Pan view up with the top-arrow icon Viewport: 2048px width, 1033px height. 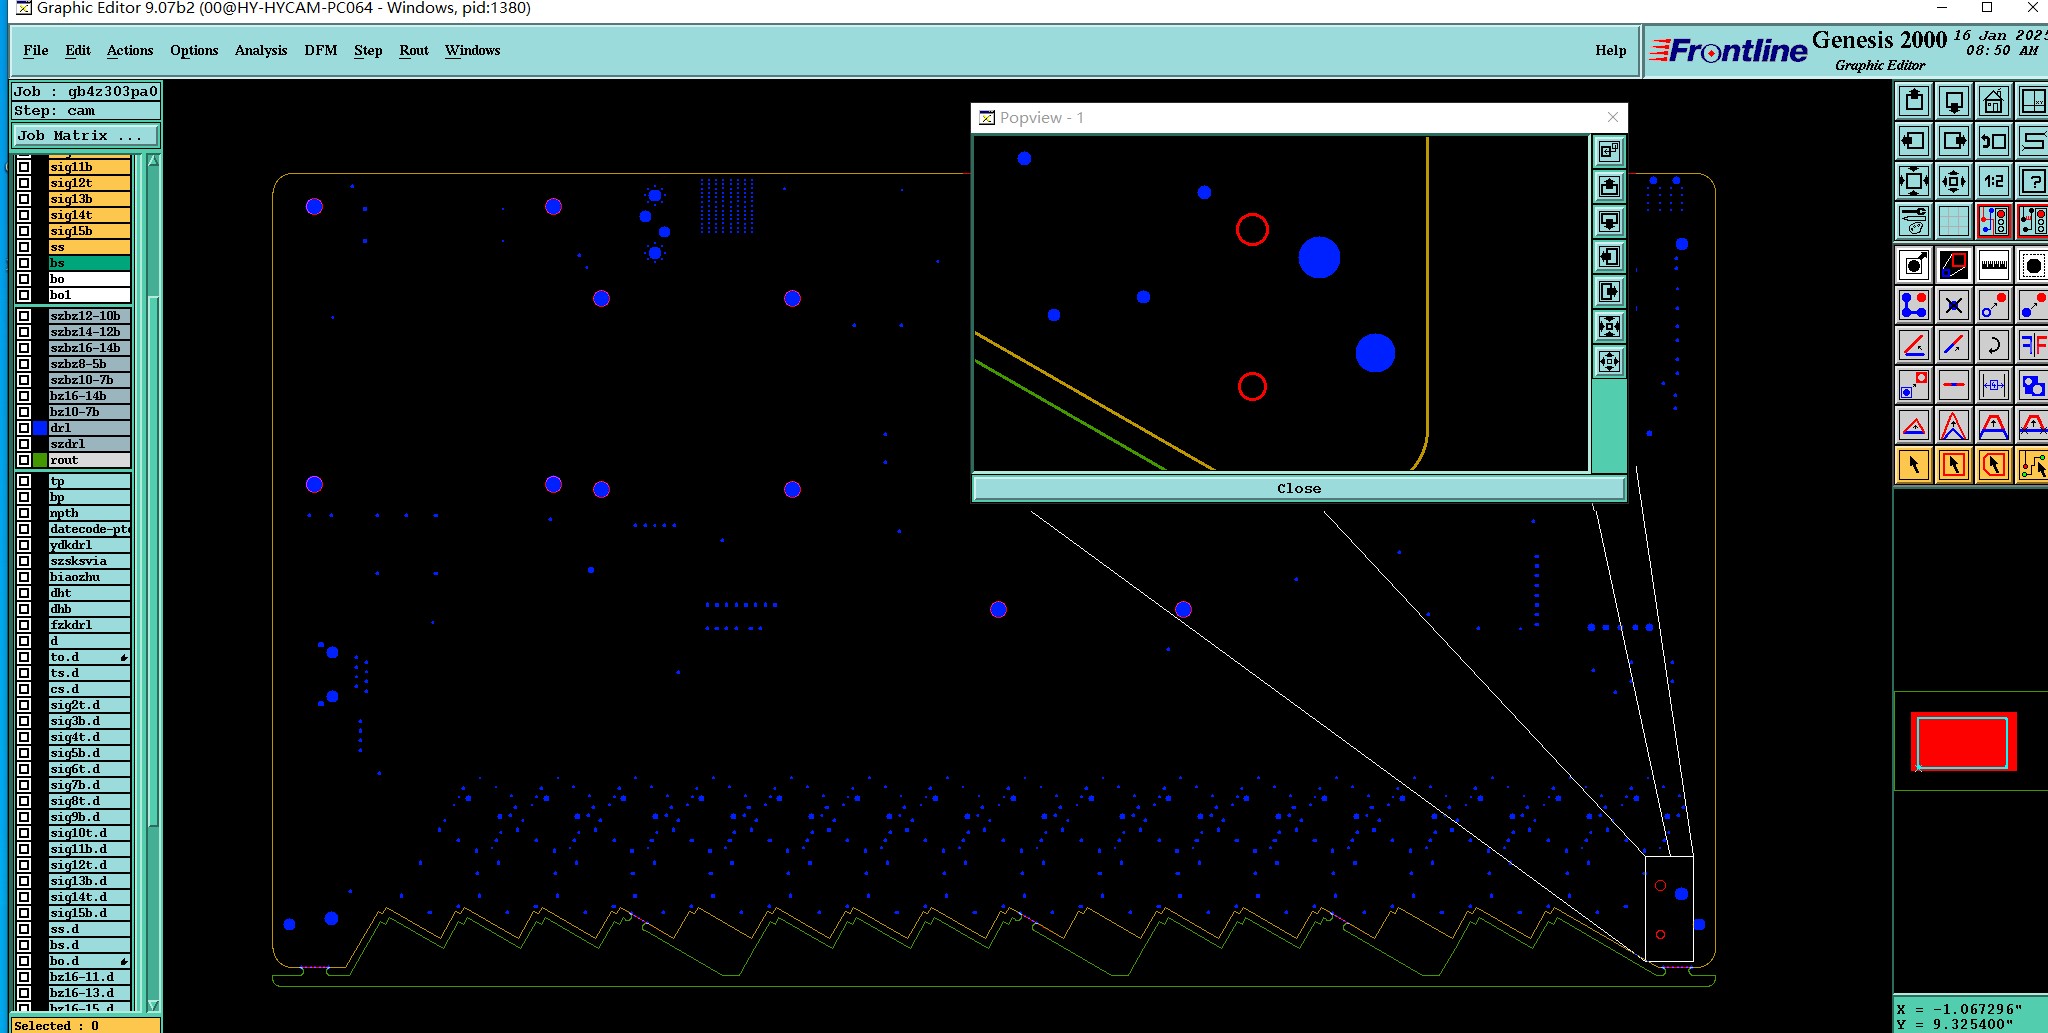pos(1913,101)
